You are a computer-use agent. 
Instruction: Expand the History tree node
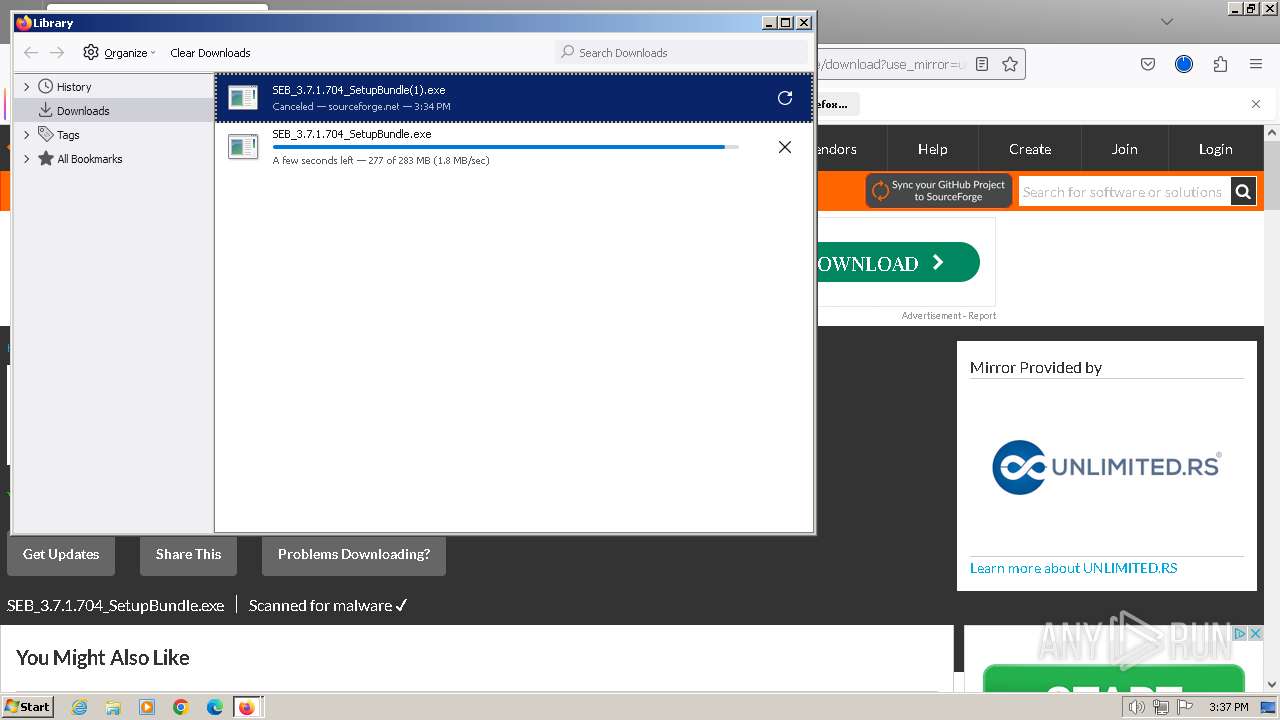coord(27,87)
